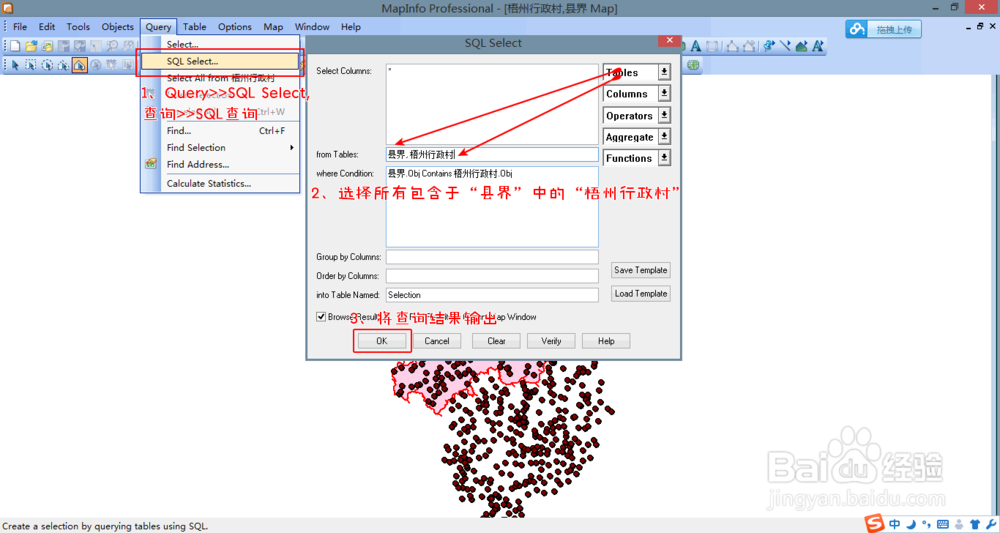This screenshot has height=533, width=1000.
Task: Click the Save Template button
Action: (640, 270)
